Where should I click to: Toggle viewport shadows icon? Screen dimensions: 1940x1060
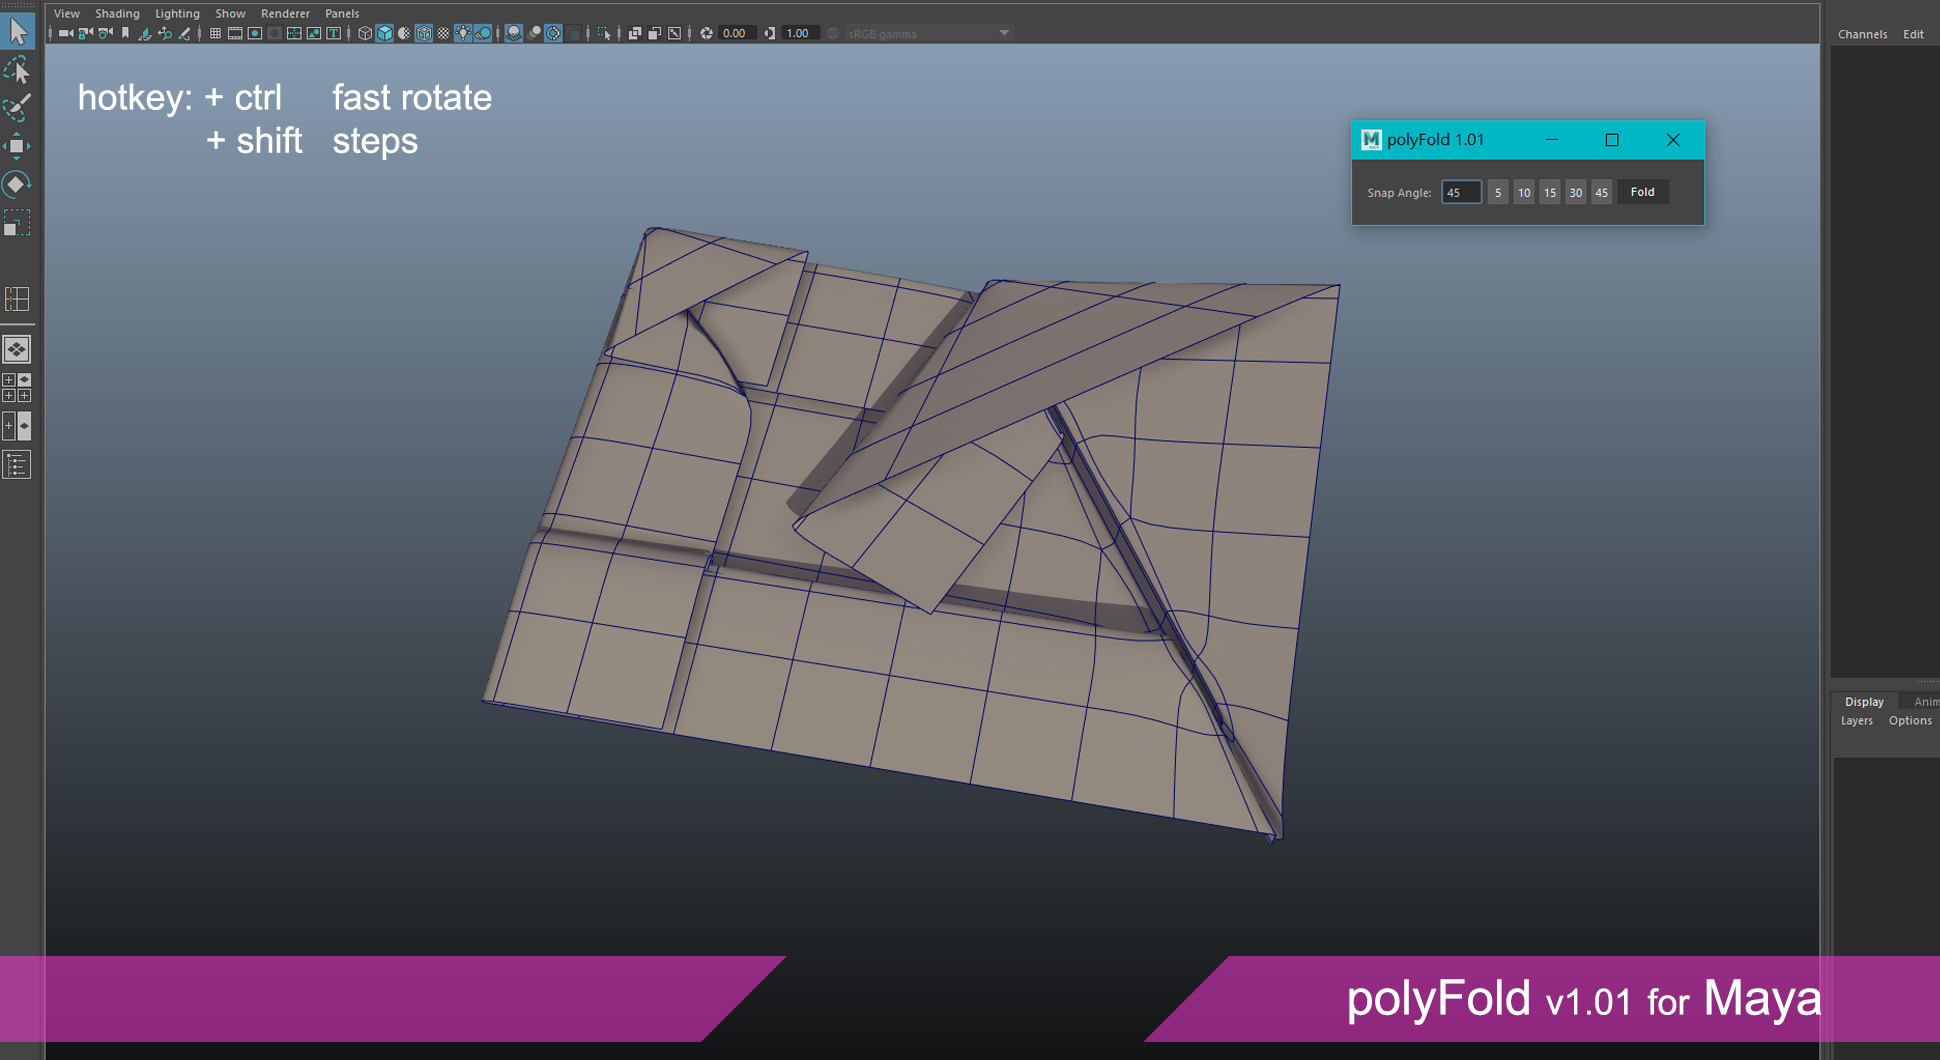pos(482,33)
